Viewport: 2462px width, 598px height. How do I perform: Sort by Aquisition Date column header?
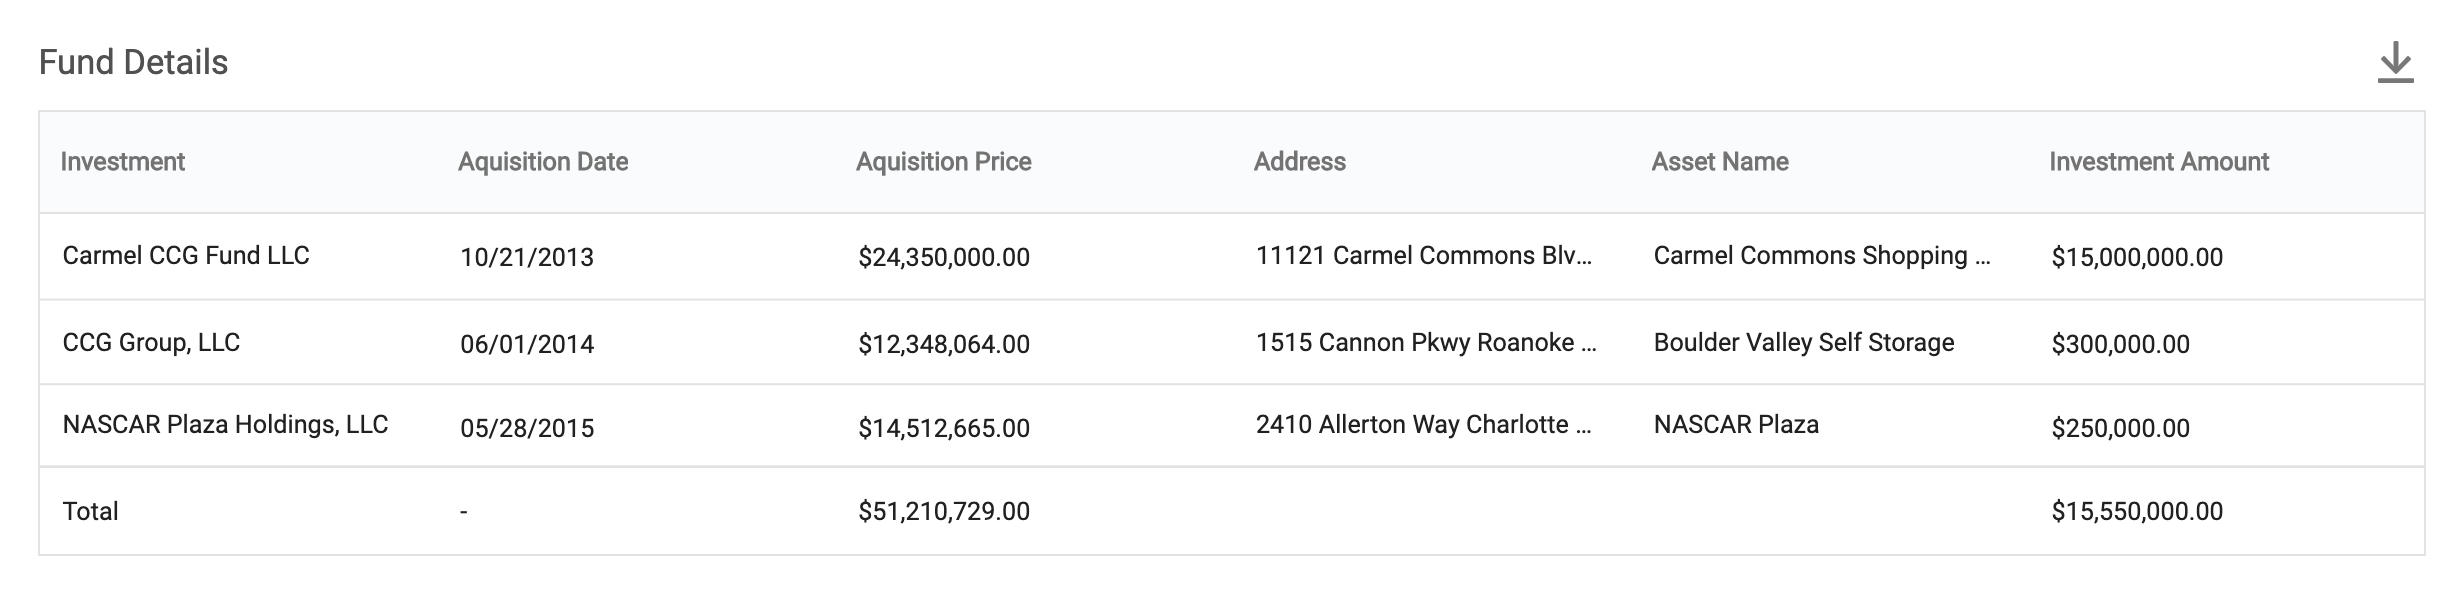point(543,162)
